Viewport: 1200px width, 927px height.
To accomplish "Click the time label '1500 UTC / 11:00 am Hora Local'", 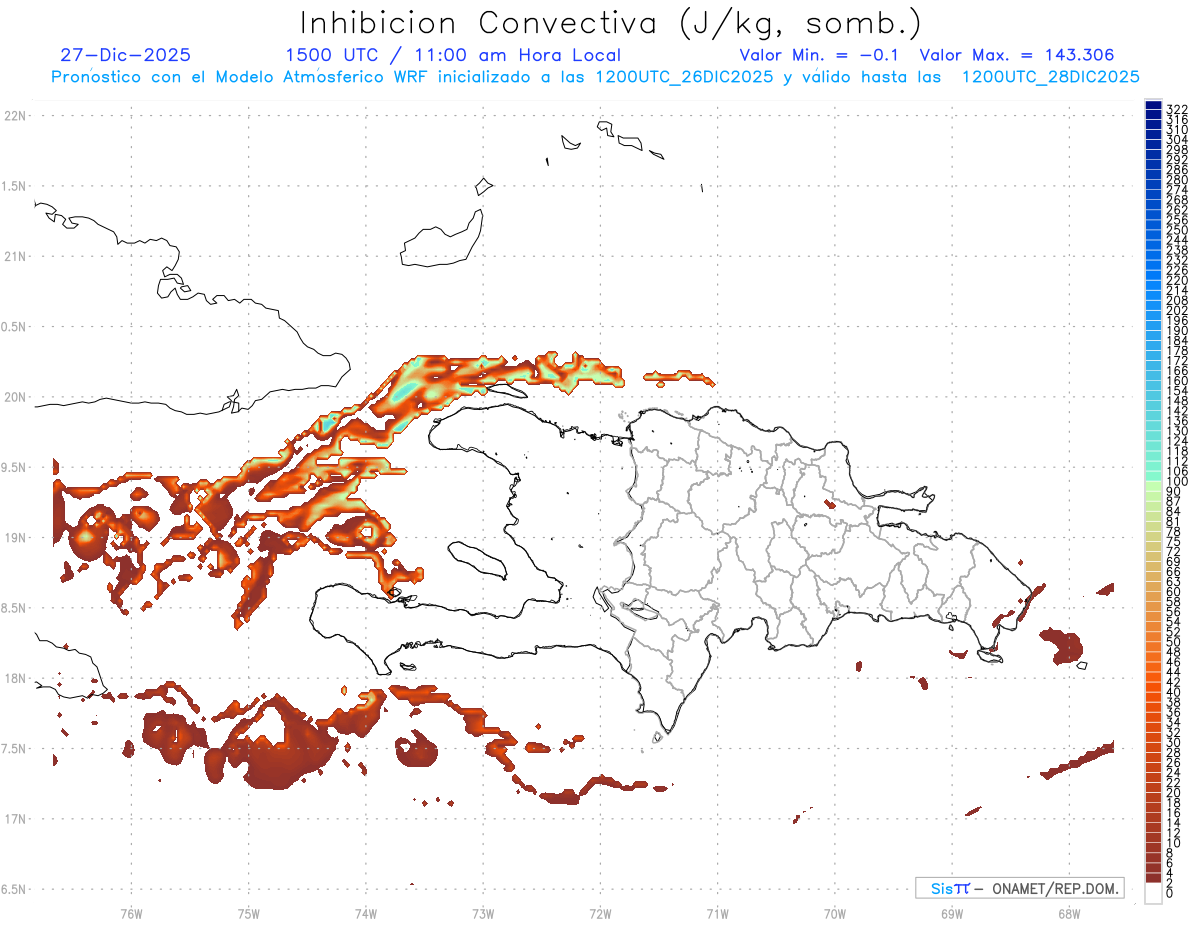I will tap(453, 56).
